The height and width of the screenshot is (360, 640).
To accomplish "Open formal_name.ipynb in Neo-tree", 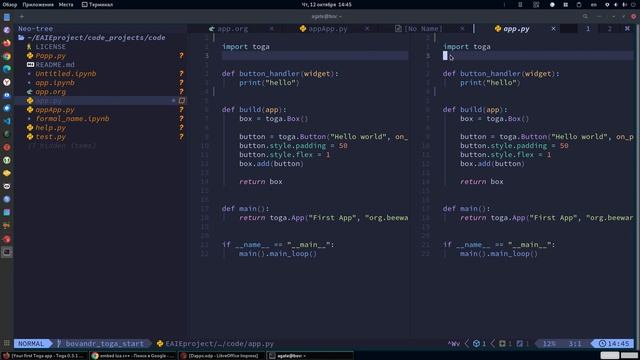I will [72, 119].
